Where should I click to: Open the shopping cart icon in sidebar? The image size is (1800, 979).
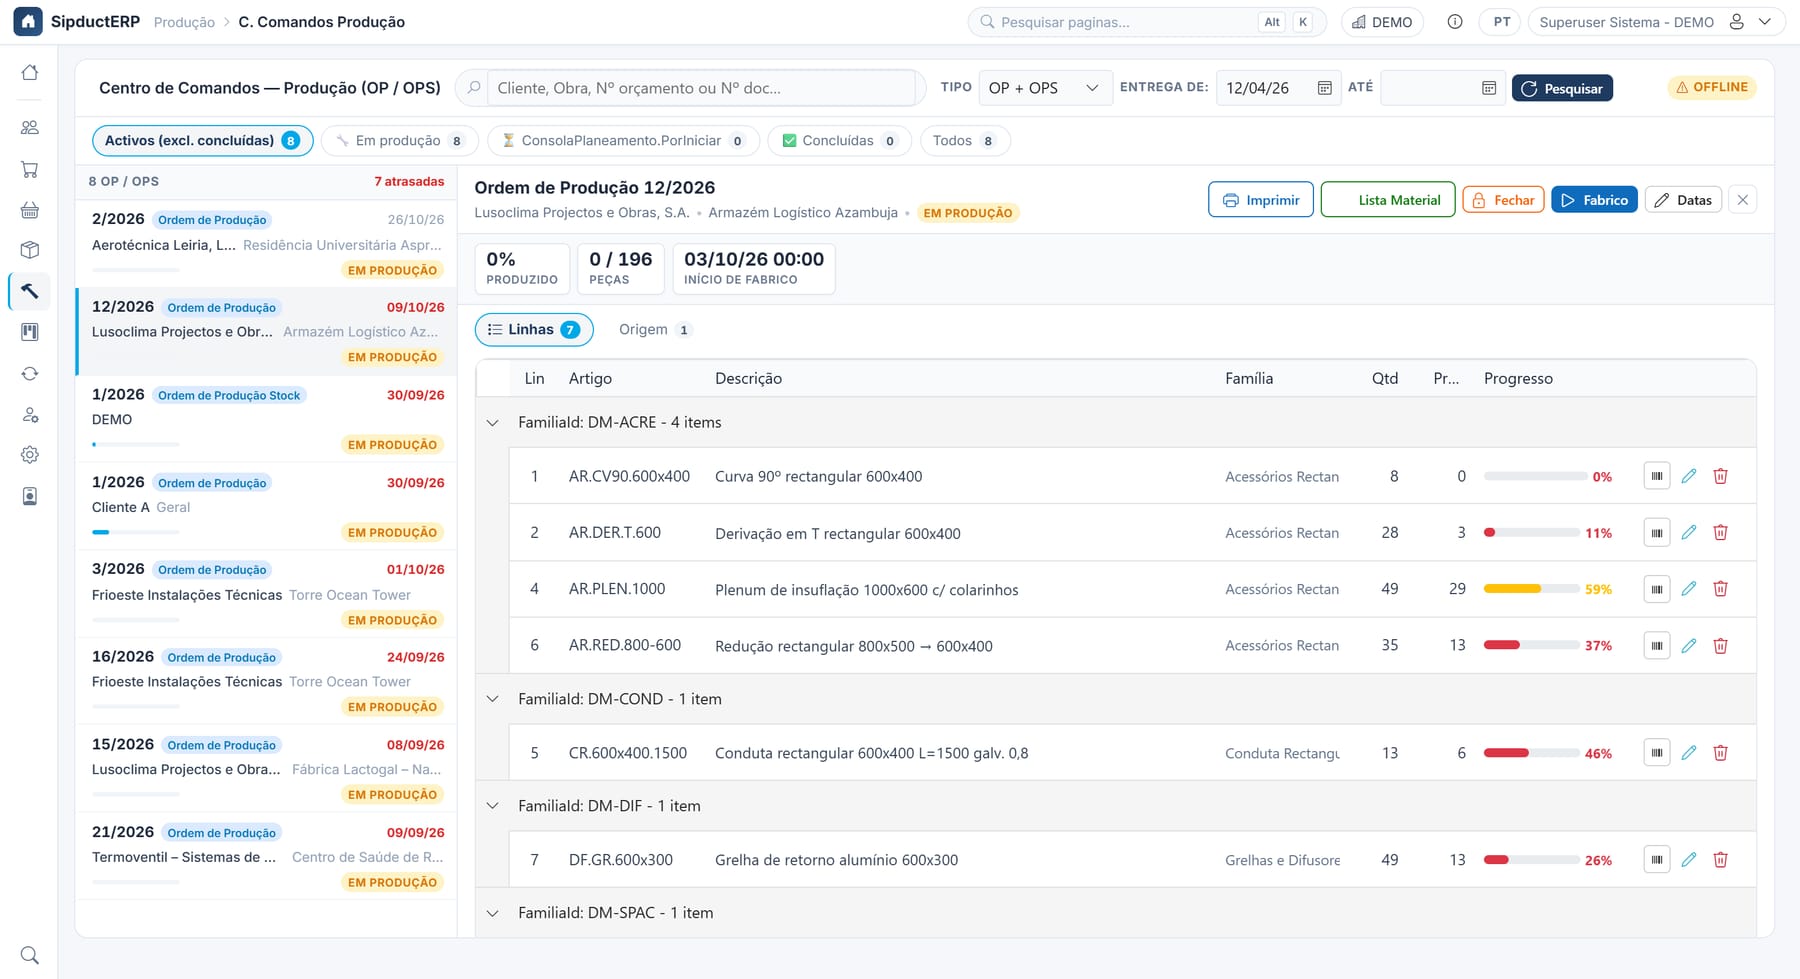30,170
